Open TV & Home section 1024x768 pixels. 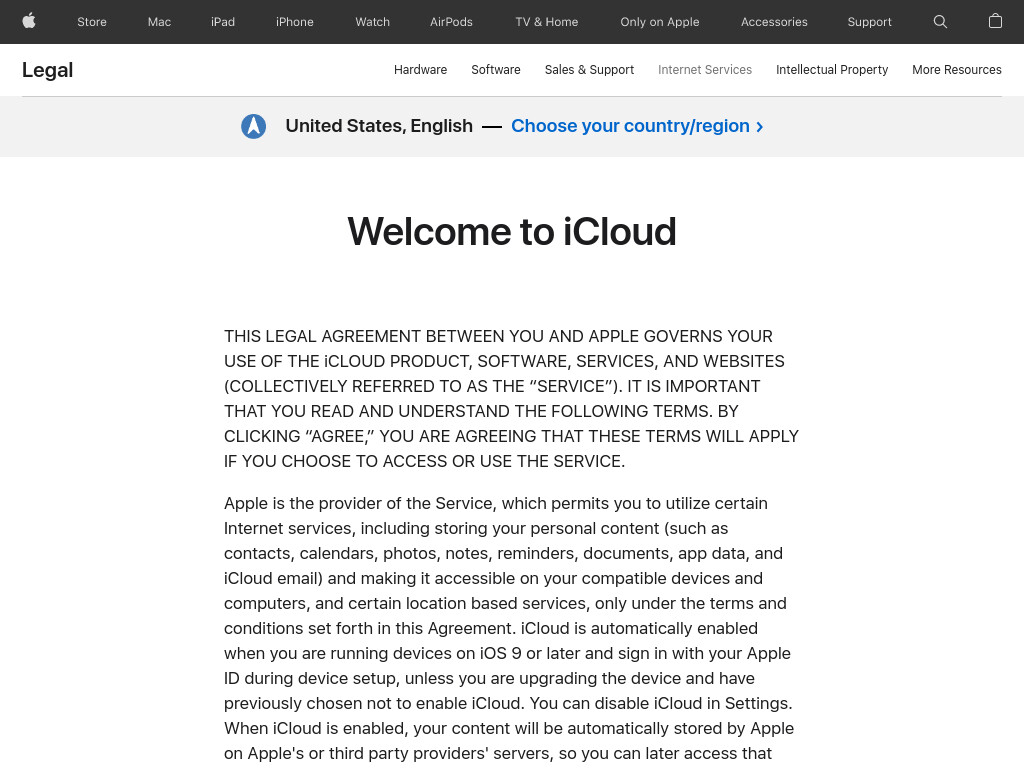pos(547,22)
